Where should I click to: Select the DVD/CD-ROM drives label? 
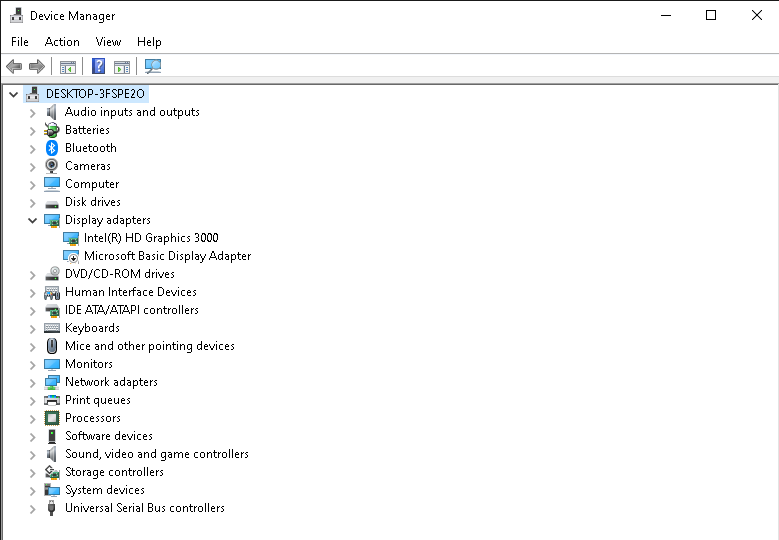tap(120, 274)
